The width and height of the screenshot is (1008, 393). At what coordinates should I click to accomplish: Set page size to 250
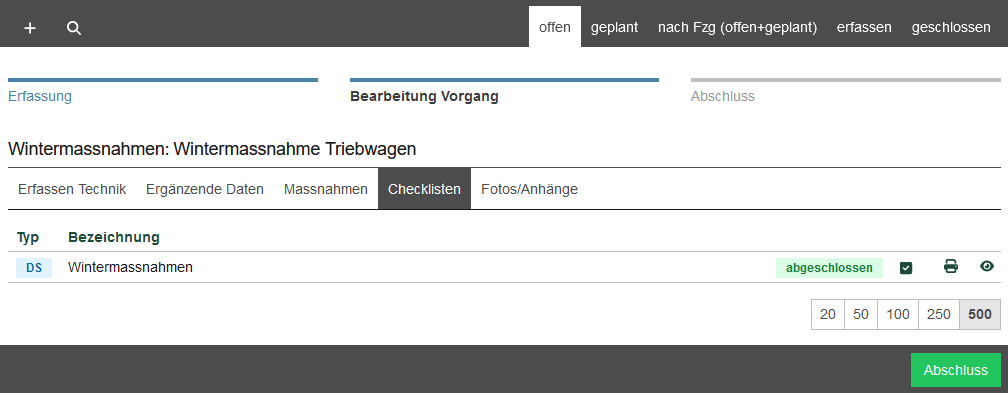pos(939,315)
